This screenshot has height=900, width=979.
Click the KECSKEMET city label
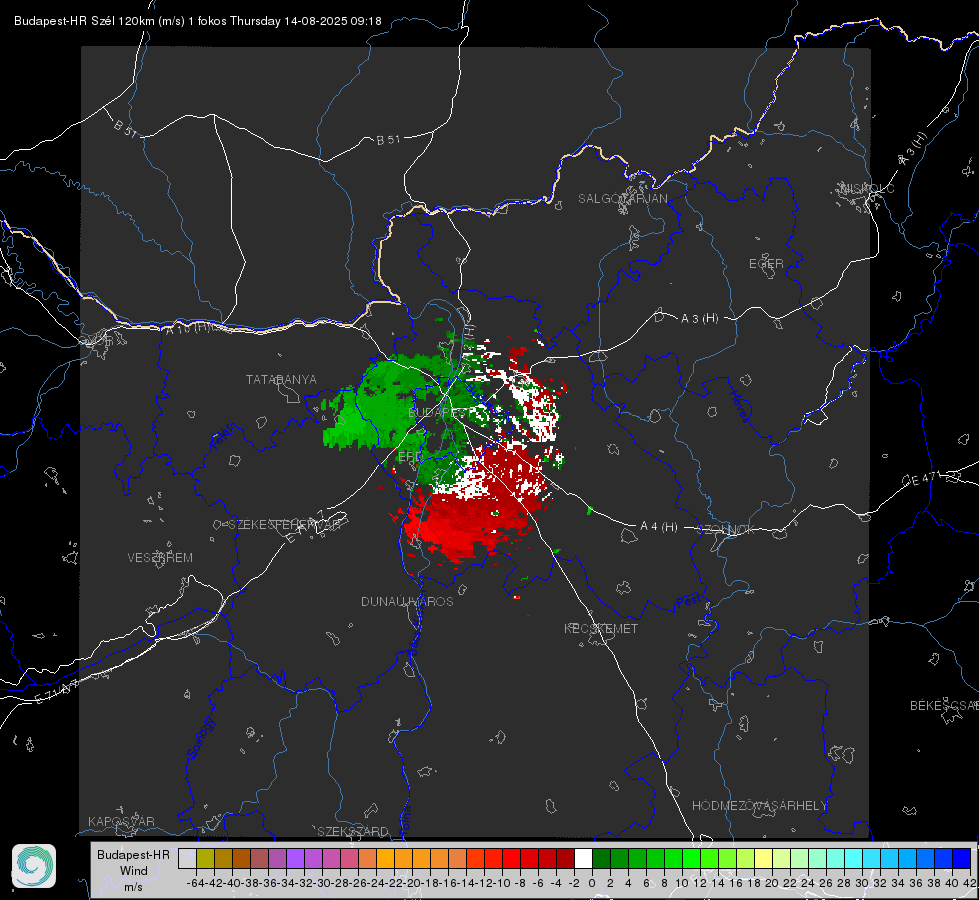601,628
